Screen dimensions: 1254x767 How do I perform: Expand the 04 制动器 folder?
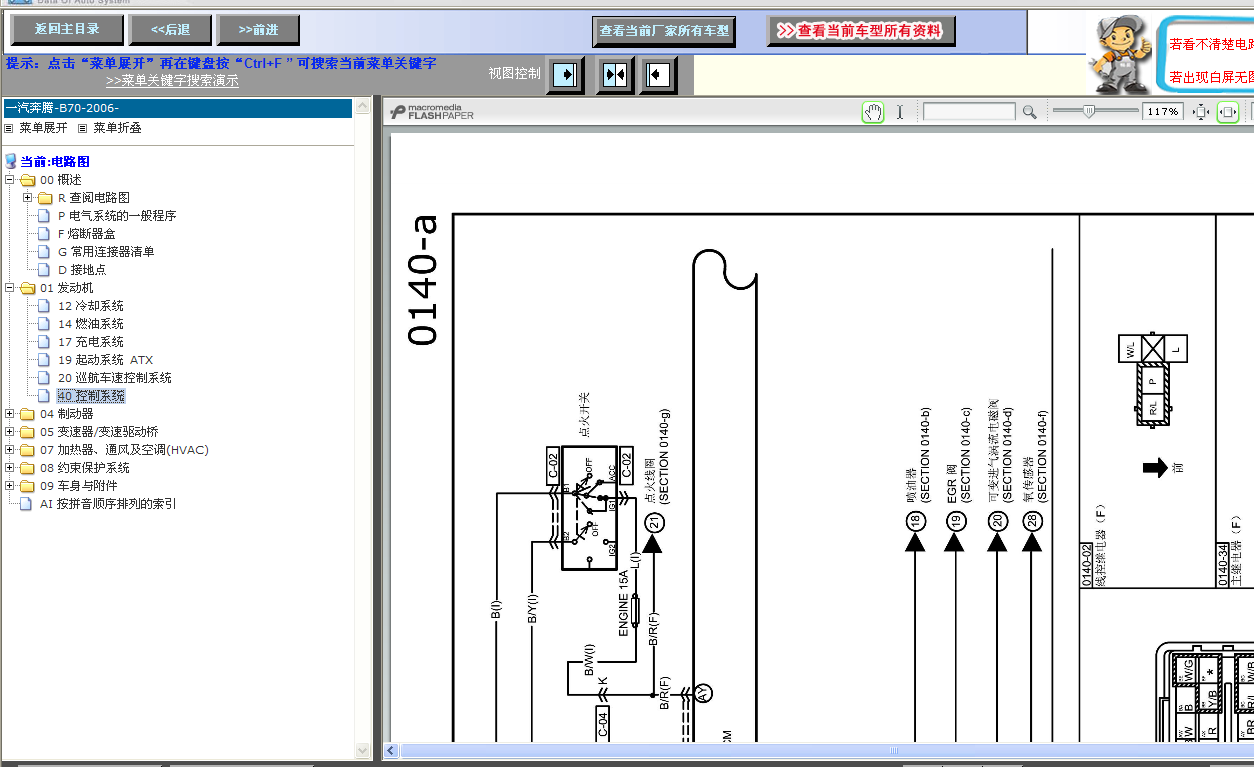pyautogui.click(x=10, y=414)
